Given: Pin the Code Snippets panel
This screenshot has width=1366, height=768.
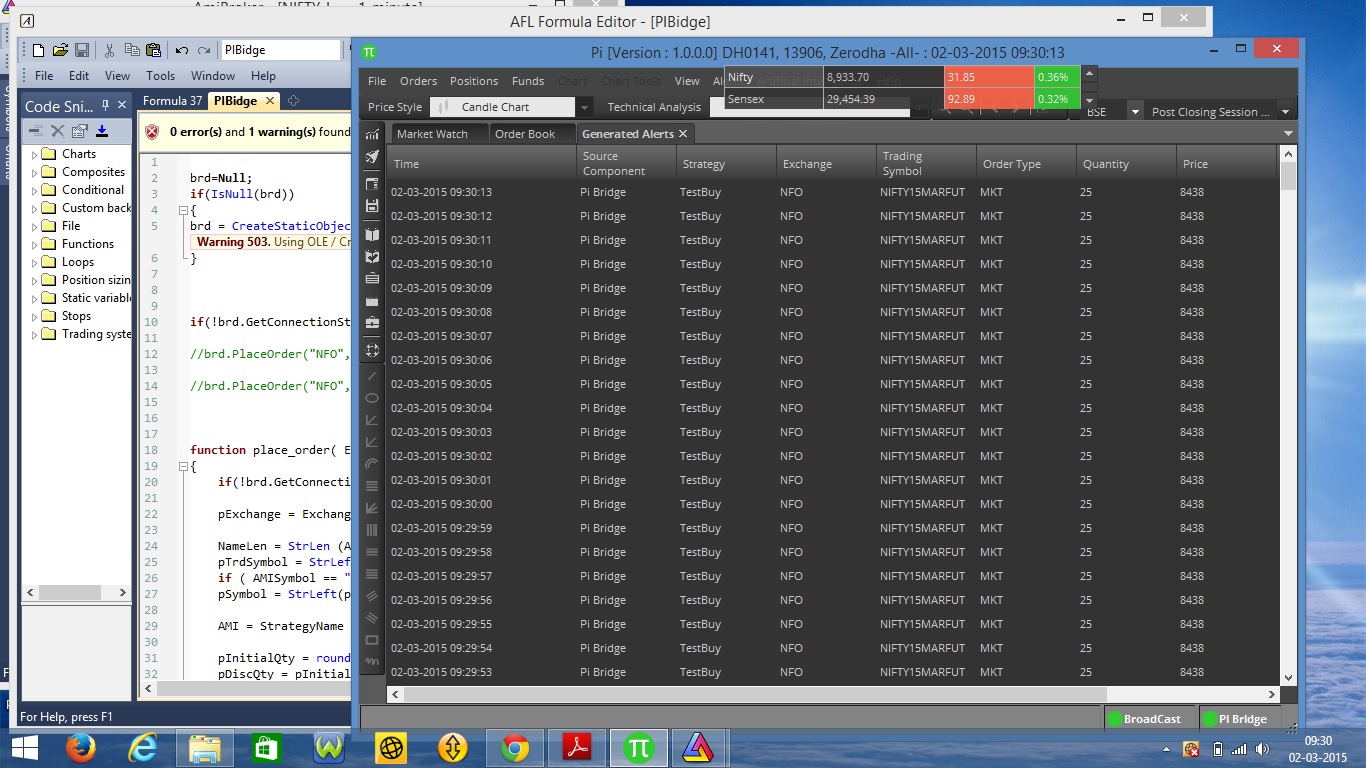Looking at the screenshot, I should tap(106, 105).
